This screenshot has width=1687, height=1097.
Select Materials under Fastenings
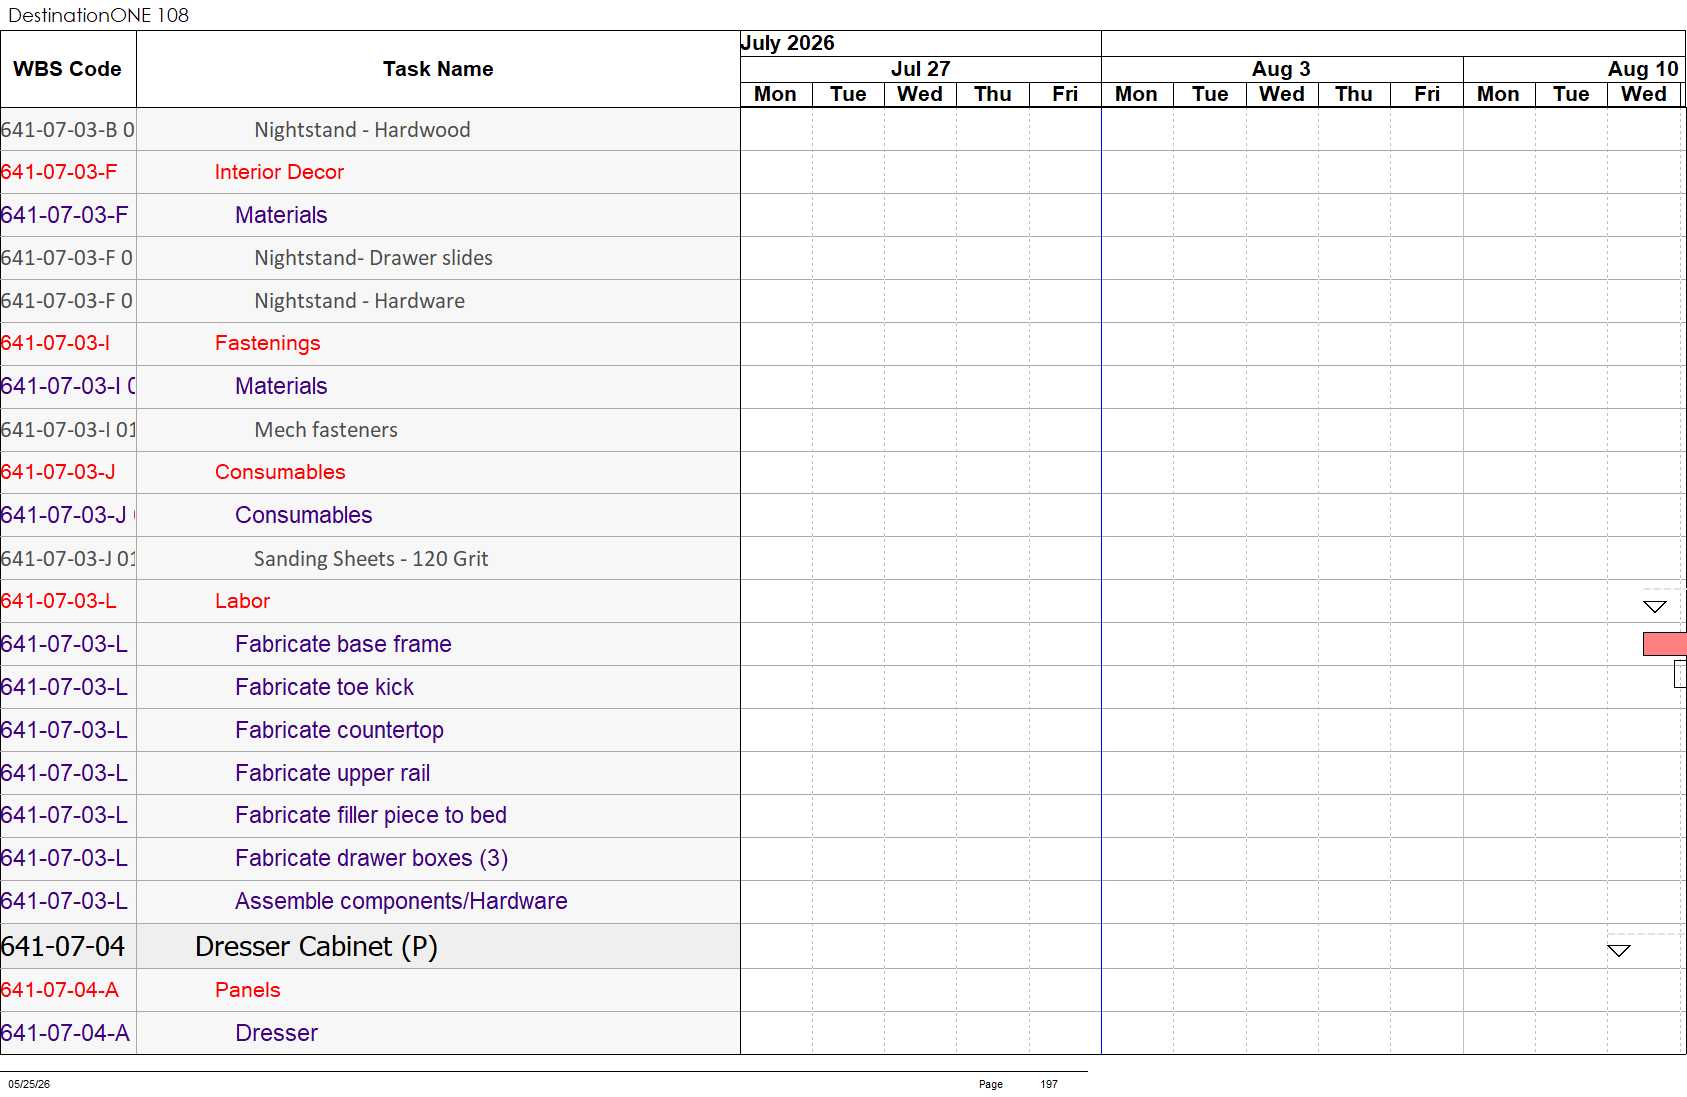tap(281, 386)
